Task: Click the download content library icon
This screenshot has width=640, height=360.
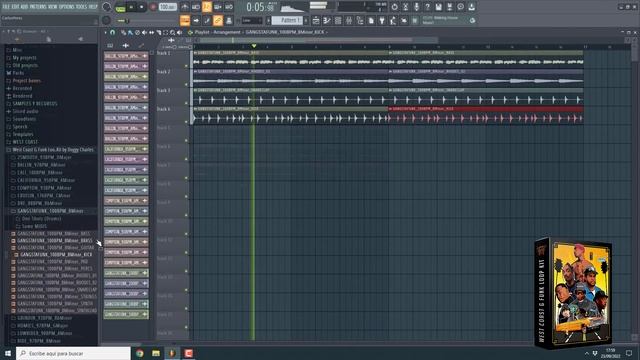Action: pos(471,7)
